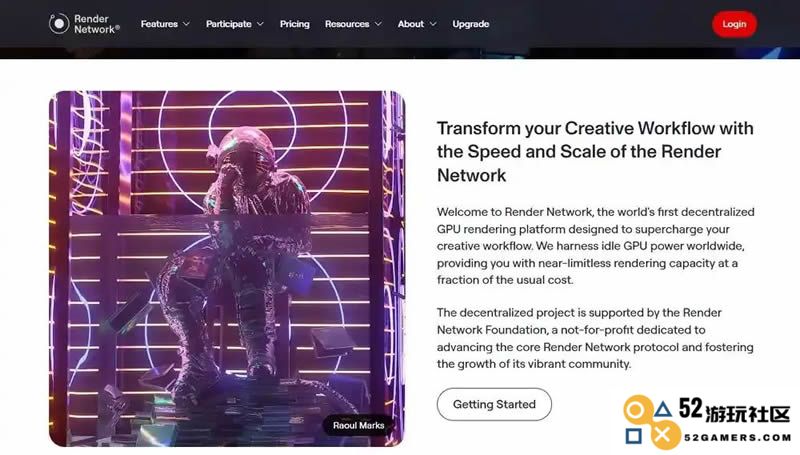Click the Transform your Creative Workflow heading
Screen dimensions: 800x455
pos(595,151)
